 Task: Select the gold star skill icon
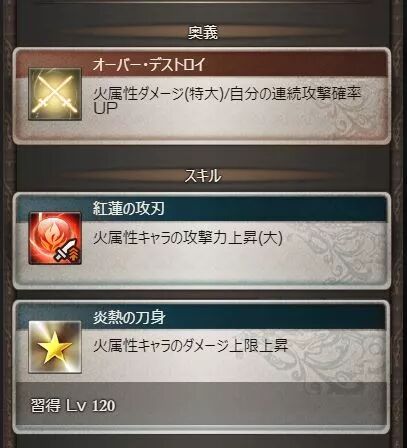(x=55, y=347)
